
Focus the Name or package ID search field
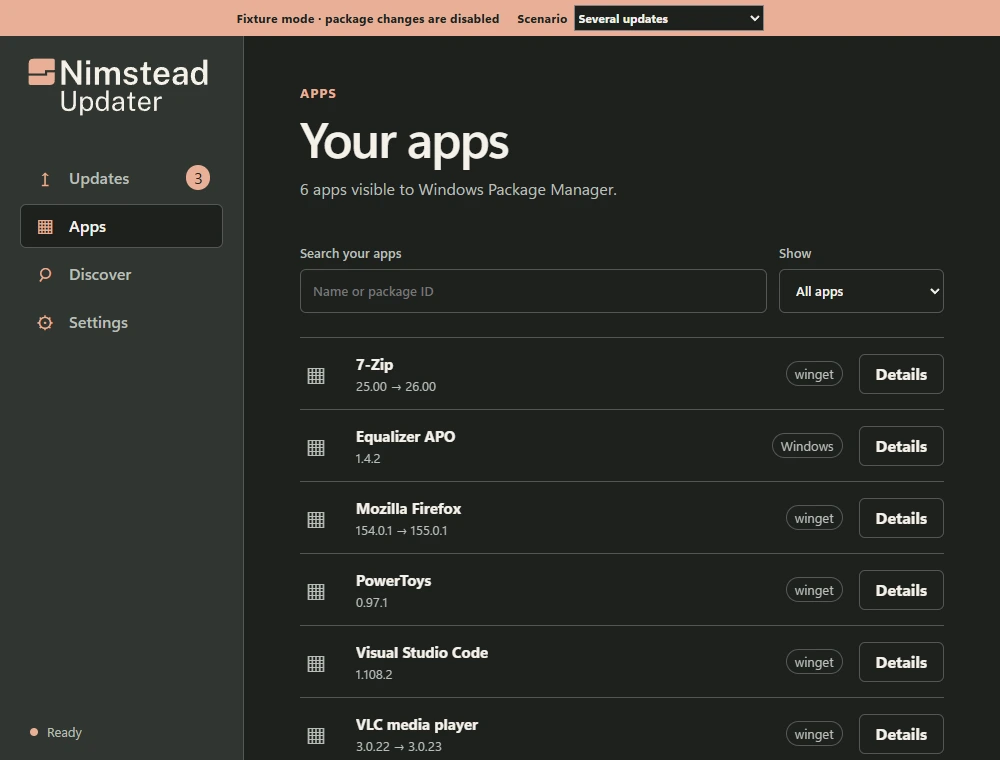click(533, 291)
